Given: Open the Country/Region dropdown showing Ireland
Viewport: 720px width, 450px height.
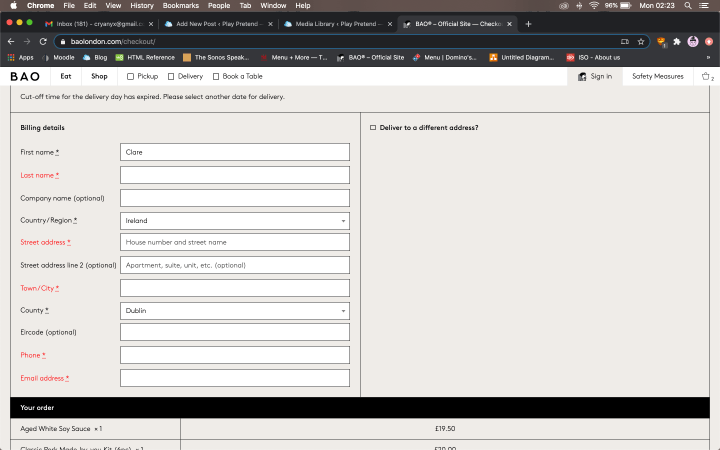Looking at the screenshot, I should tap(234, 221).
